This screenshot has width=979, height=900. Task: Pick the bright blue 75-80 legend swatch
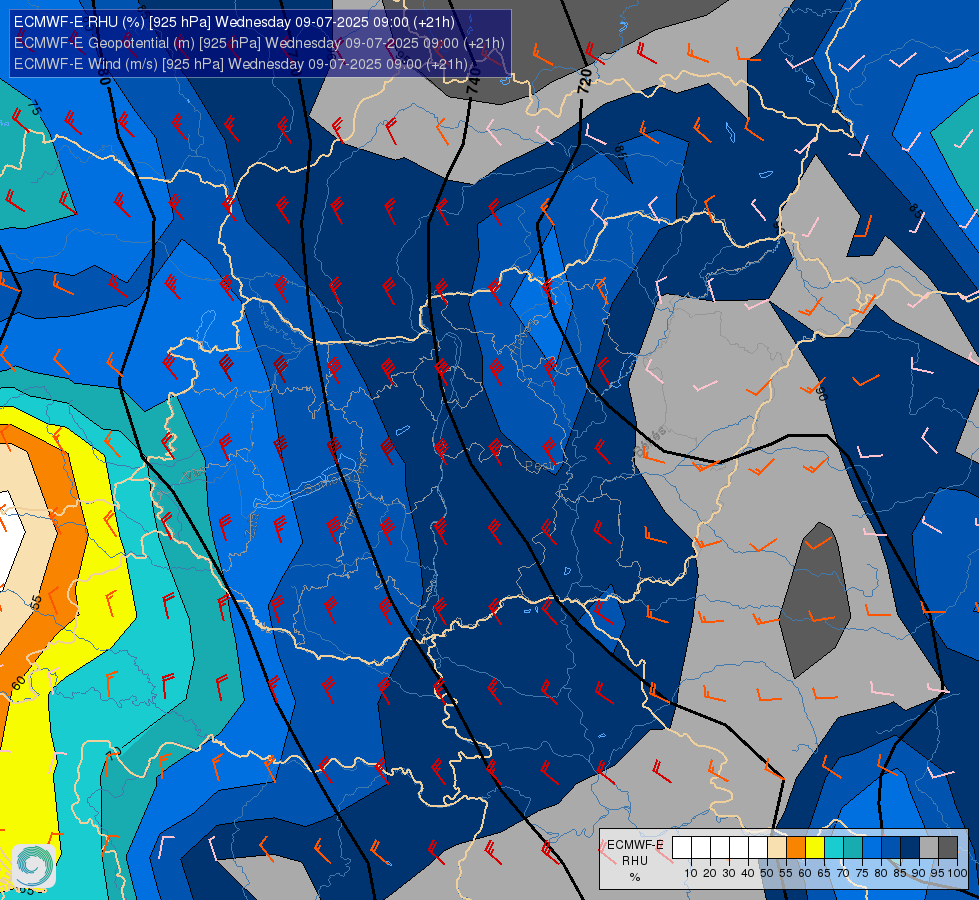[x=872, y=848]
